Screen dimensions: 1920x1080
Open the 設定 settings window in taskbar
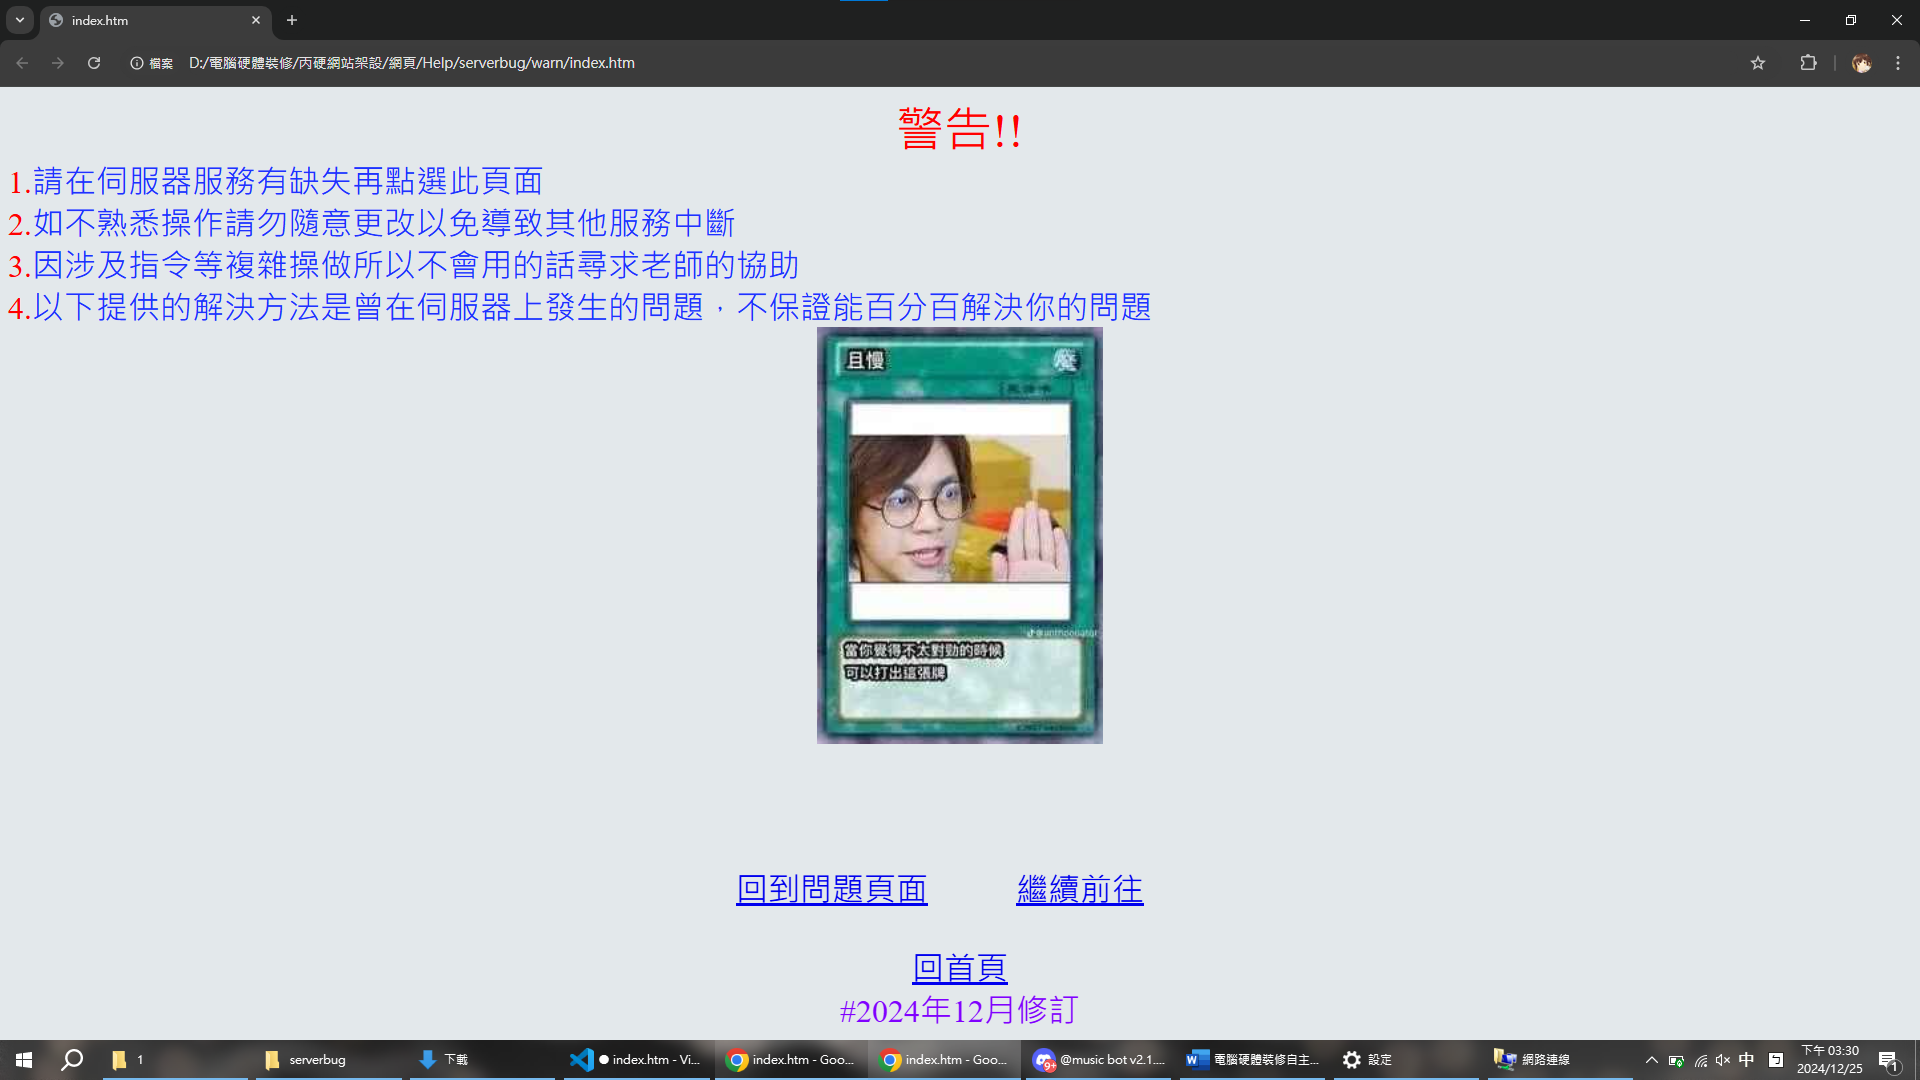click(x=1406, y=1060)
